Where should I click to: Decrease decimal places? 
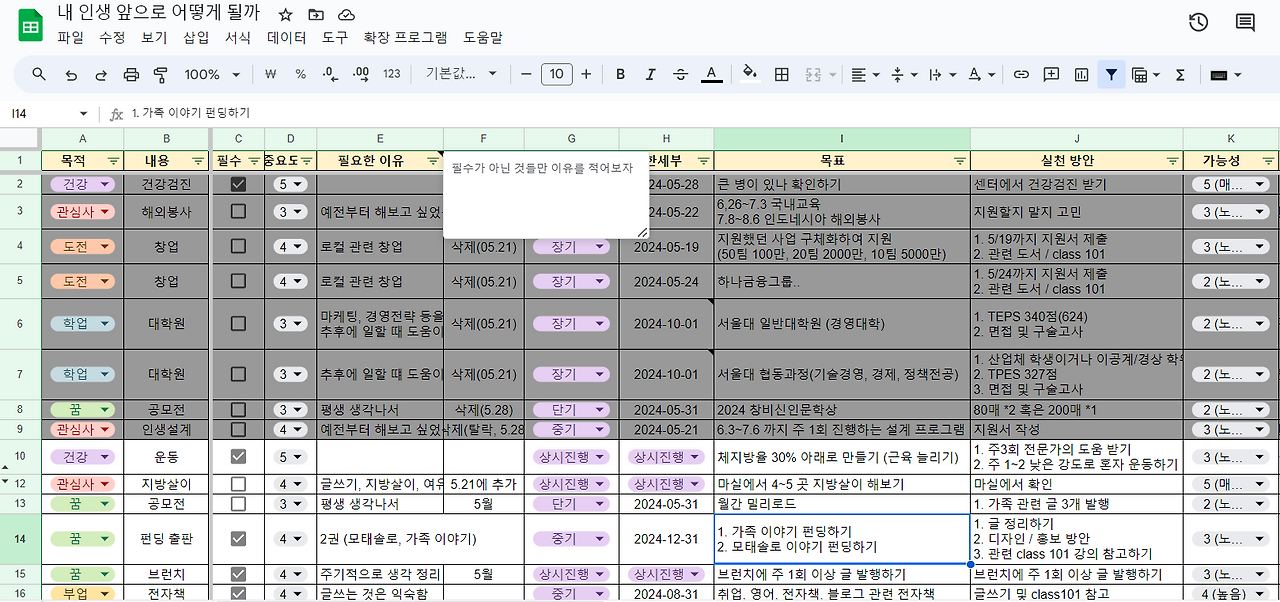click(x=331, y=74)
